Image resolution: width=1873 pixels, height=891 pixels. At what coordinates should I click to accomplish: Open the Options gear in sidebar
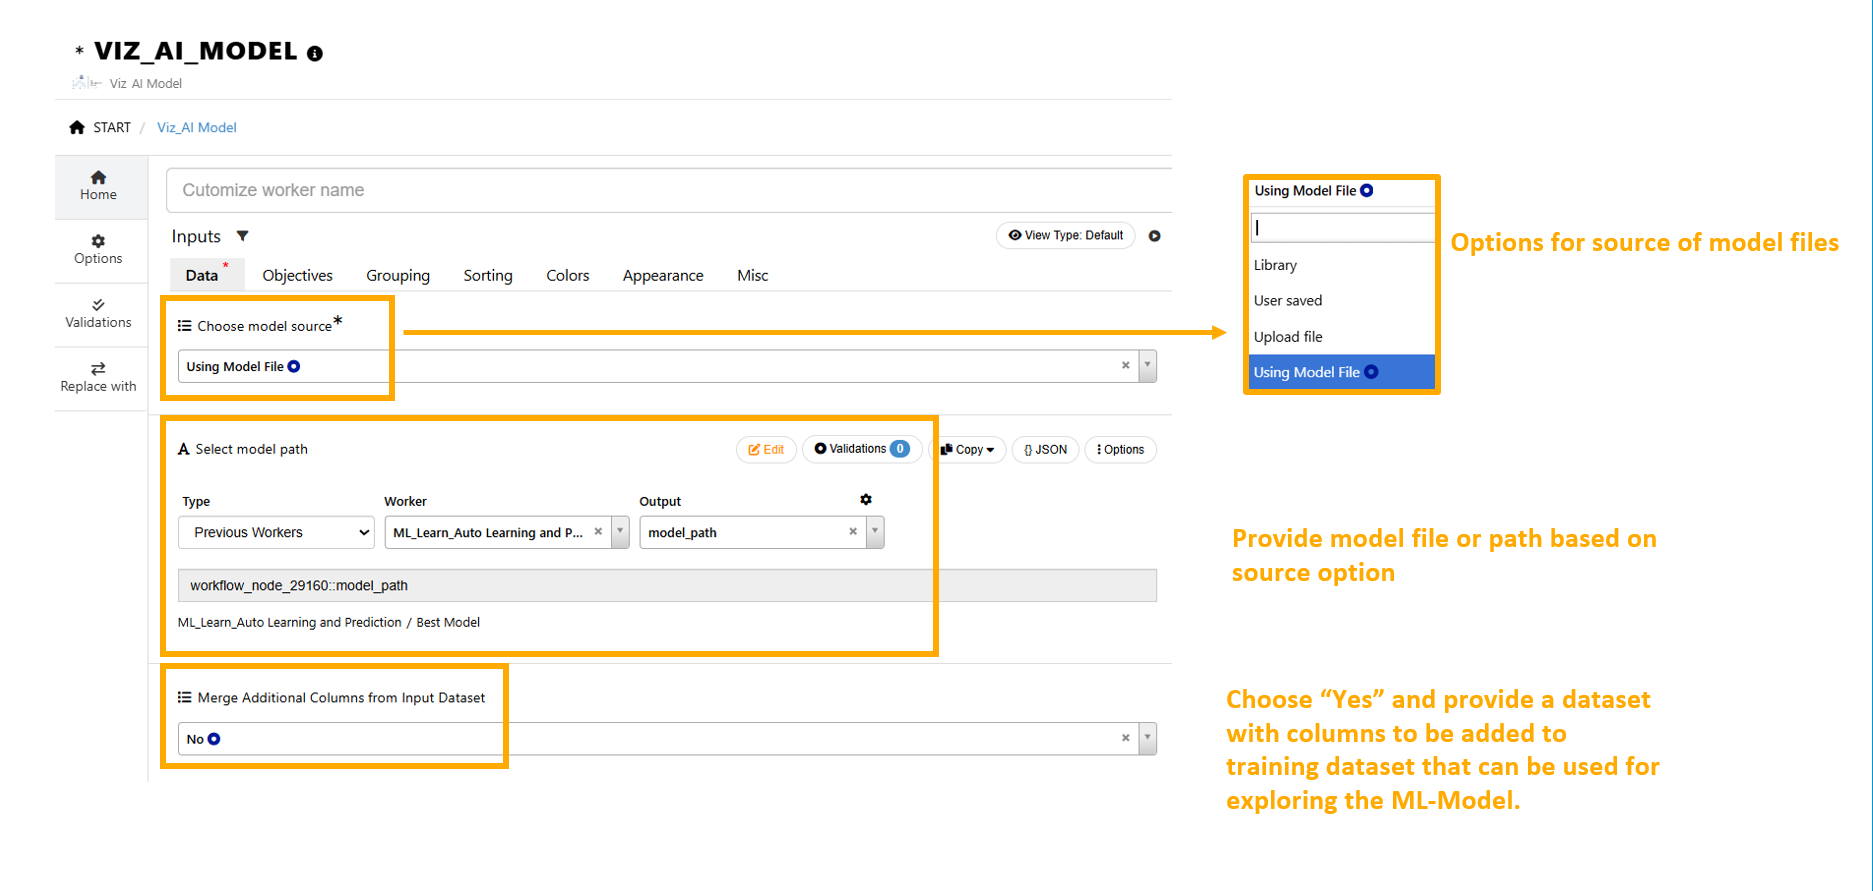tap(98, 241)
